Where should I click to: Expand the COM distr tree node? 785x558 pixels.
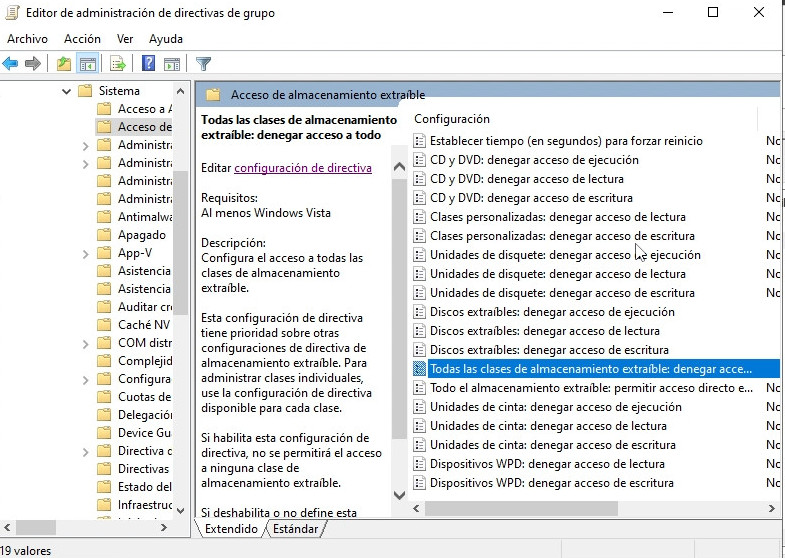click(85, 343)
